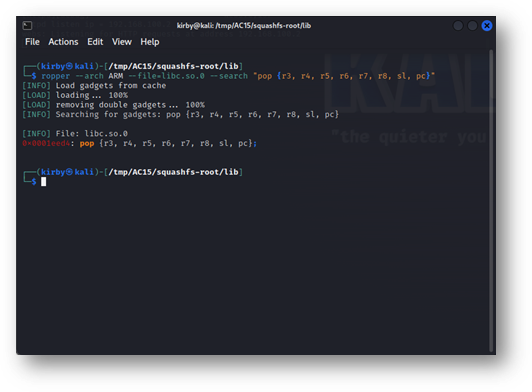
Task: Click the orange 'pop' instruction in gadget result
Action: point(87,144)
